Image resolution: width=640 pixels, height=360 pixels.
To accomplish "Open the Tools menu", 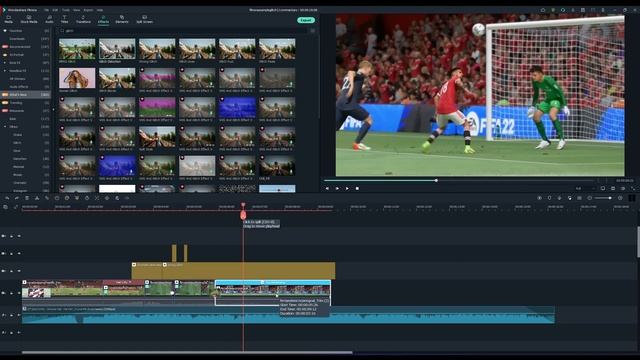I will point(66,10).
